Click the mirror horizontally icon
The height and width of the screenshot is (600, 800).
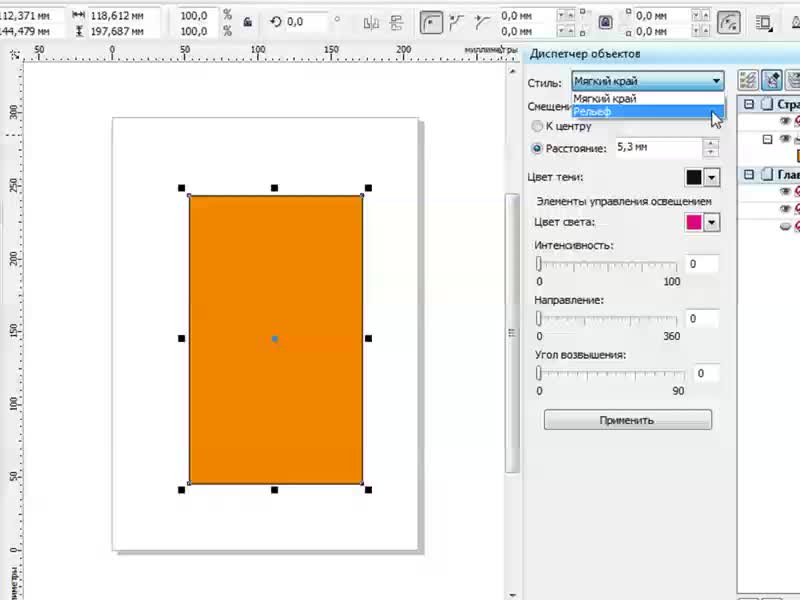(x=371, y=23)
